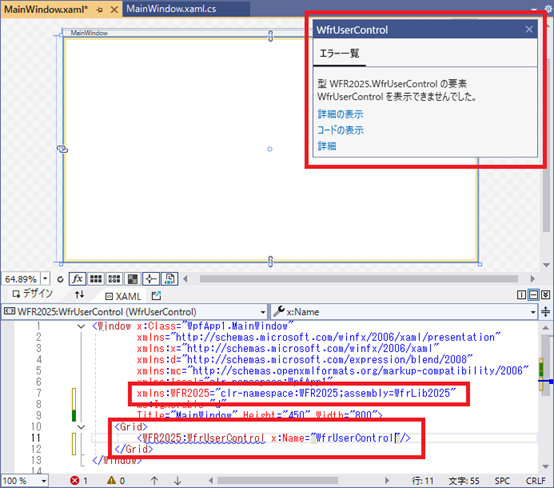The height and width of the screenshot is (488, 554).
Task: Toggle snap to gridlines
Action: tap(114, 279)
